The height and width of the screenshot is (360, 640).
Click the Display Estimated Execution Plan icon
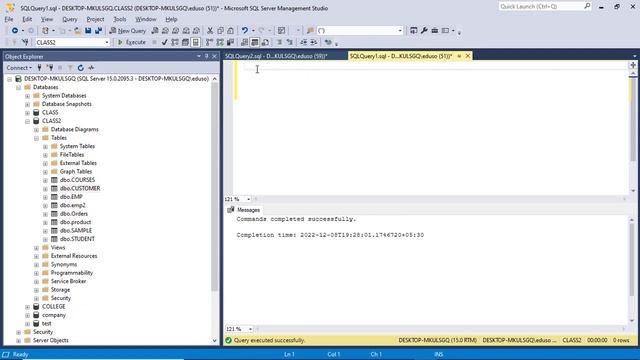coord(175,42)
